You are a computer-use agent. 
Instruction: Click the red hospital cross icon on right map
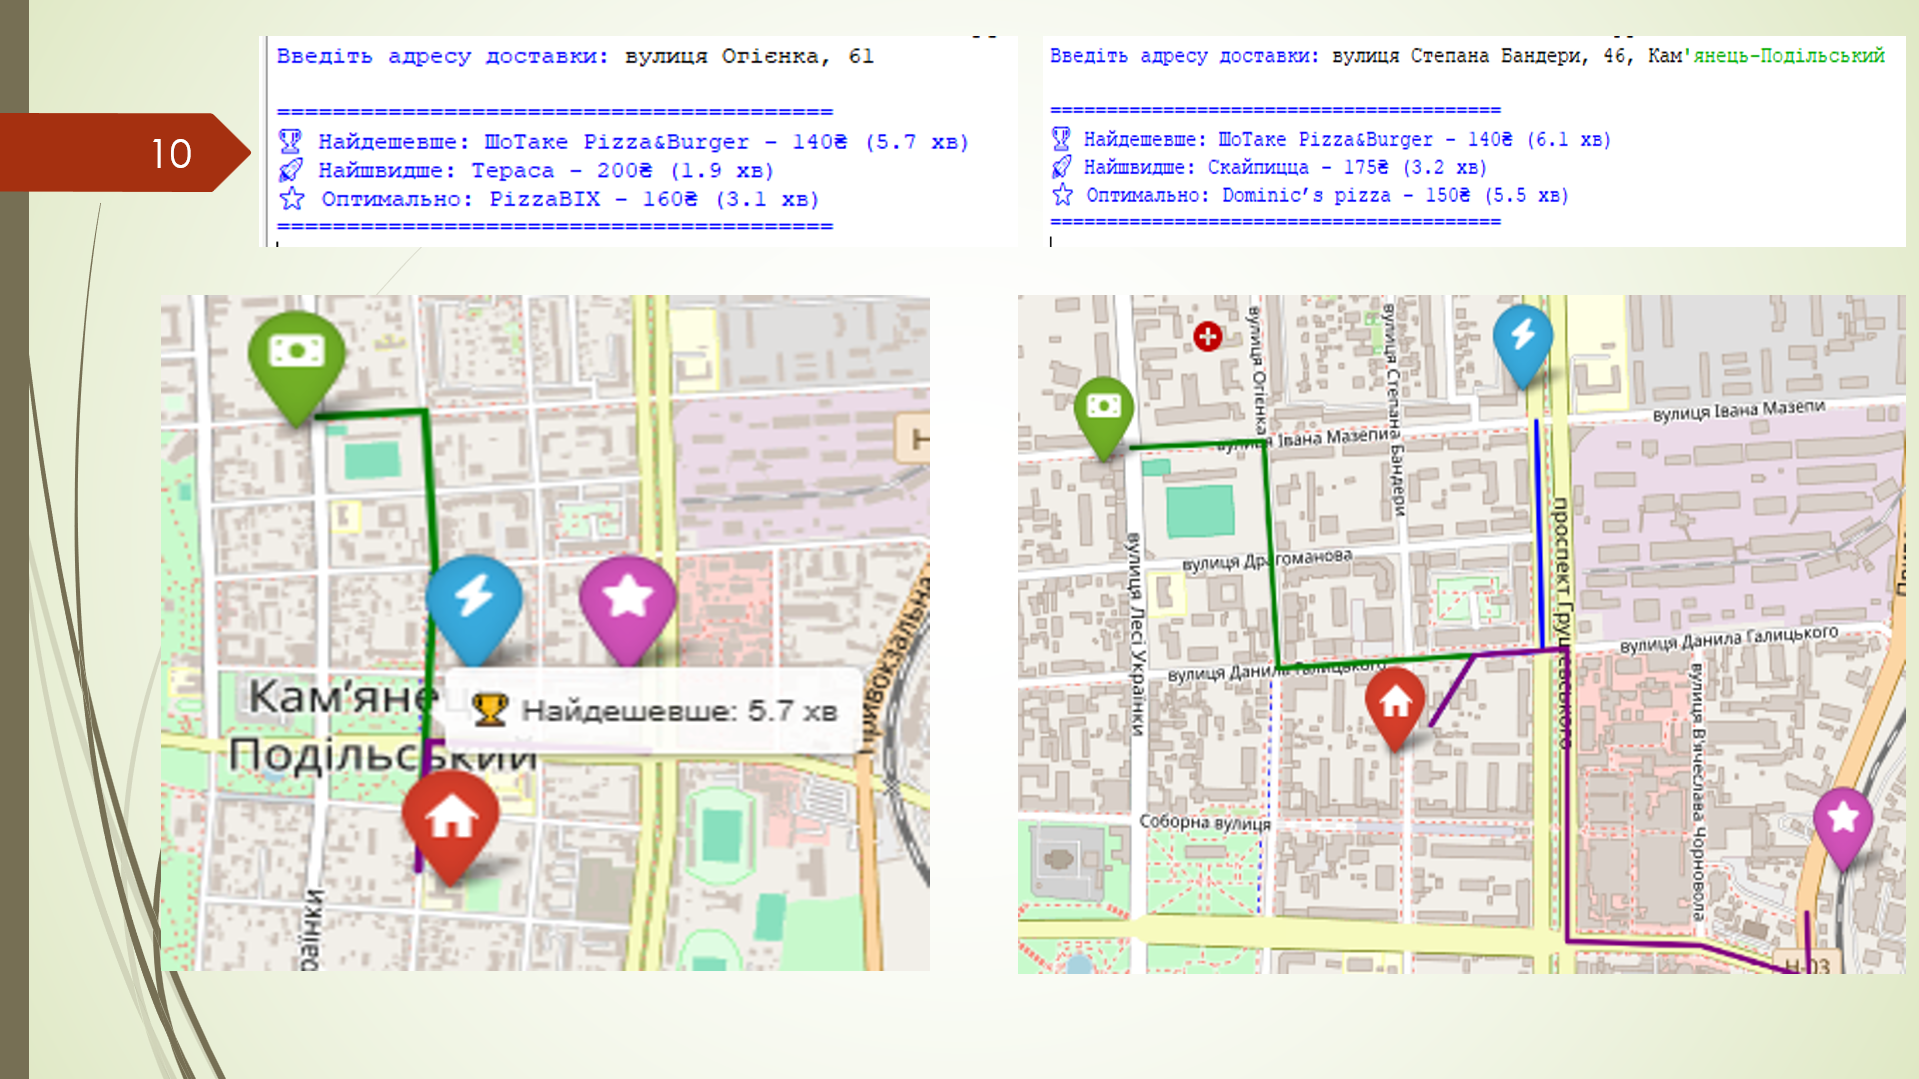tap(1207, 336)
